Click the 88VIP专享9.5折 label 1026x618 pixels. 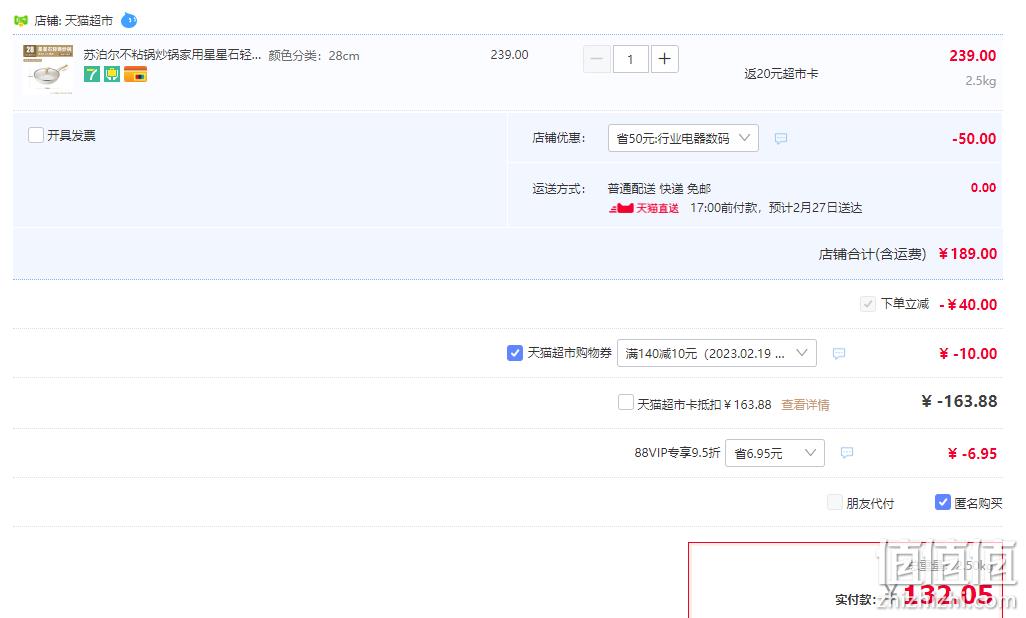(677, 453)
